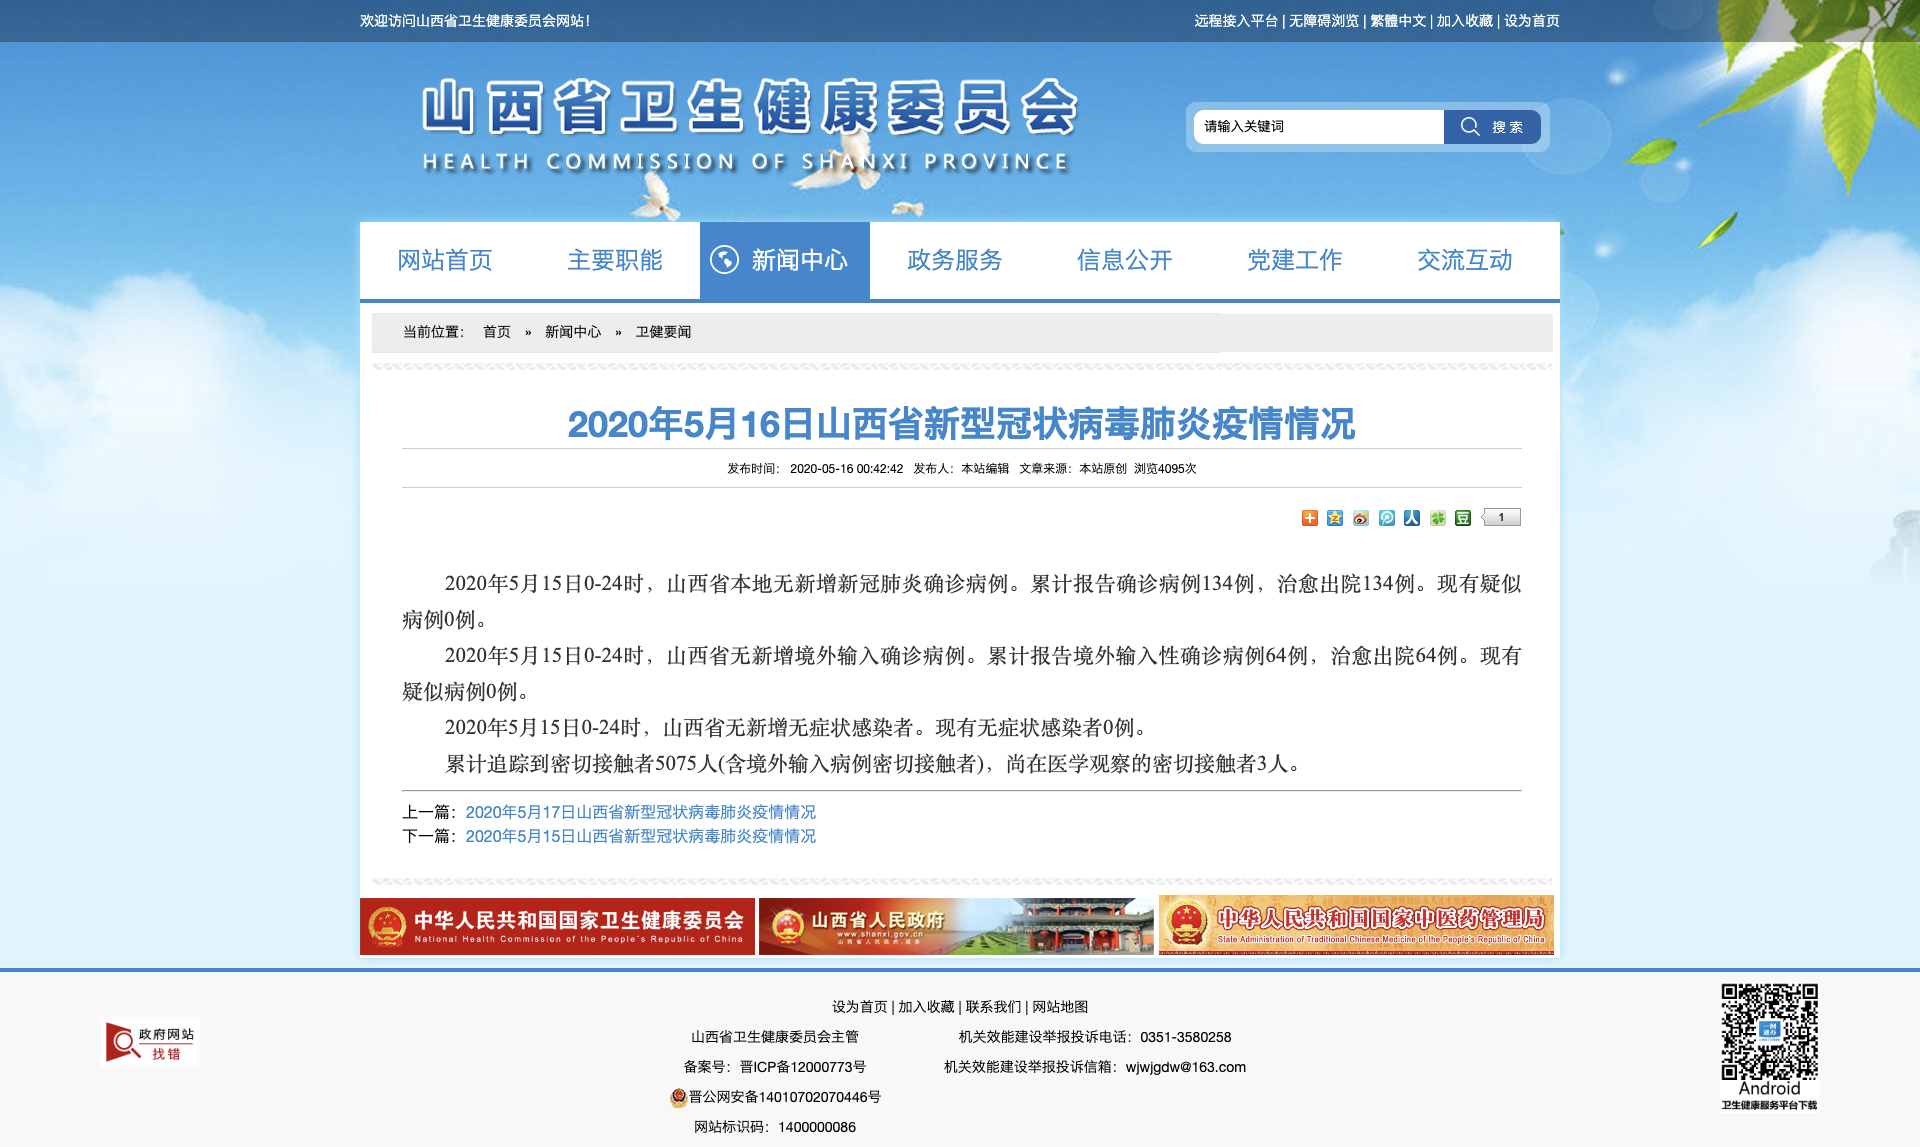
Task: Share to Renren icon
Action: click(x=1412, y=518)
